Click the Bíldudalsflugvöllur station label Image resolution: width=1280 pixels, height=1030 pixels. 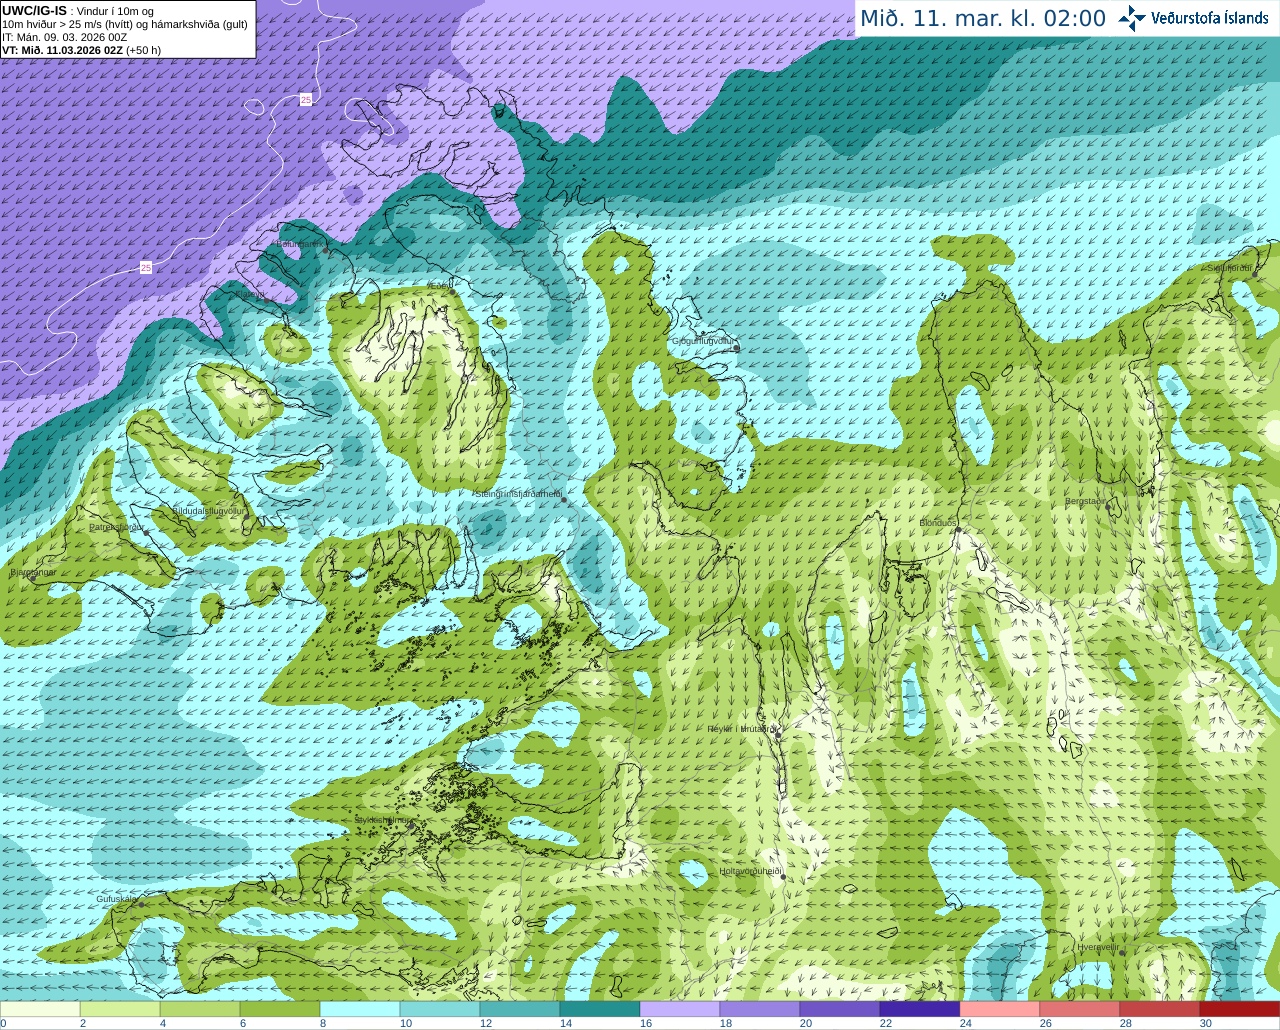(x=208, y=510)
